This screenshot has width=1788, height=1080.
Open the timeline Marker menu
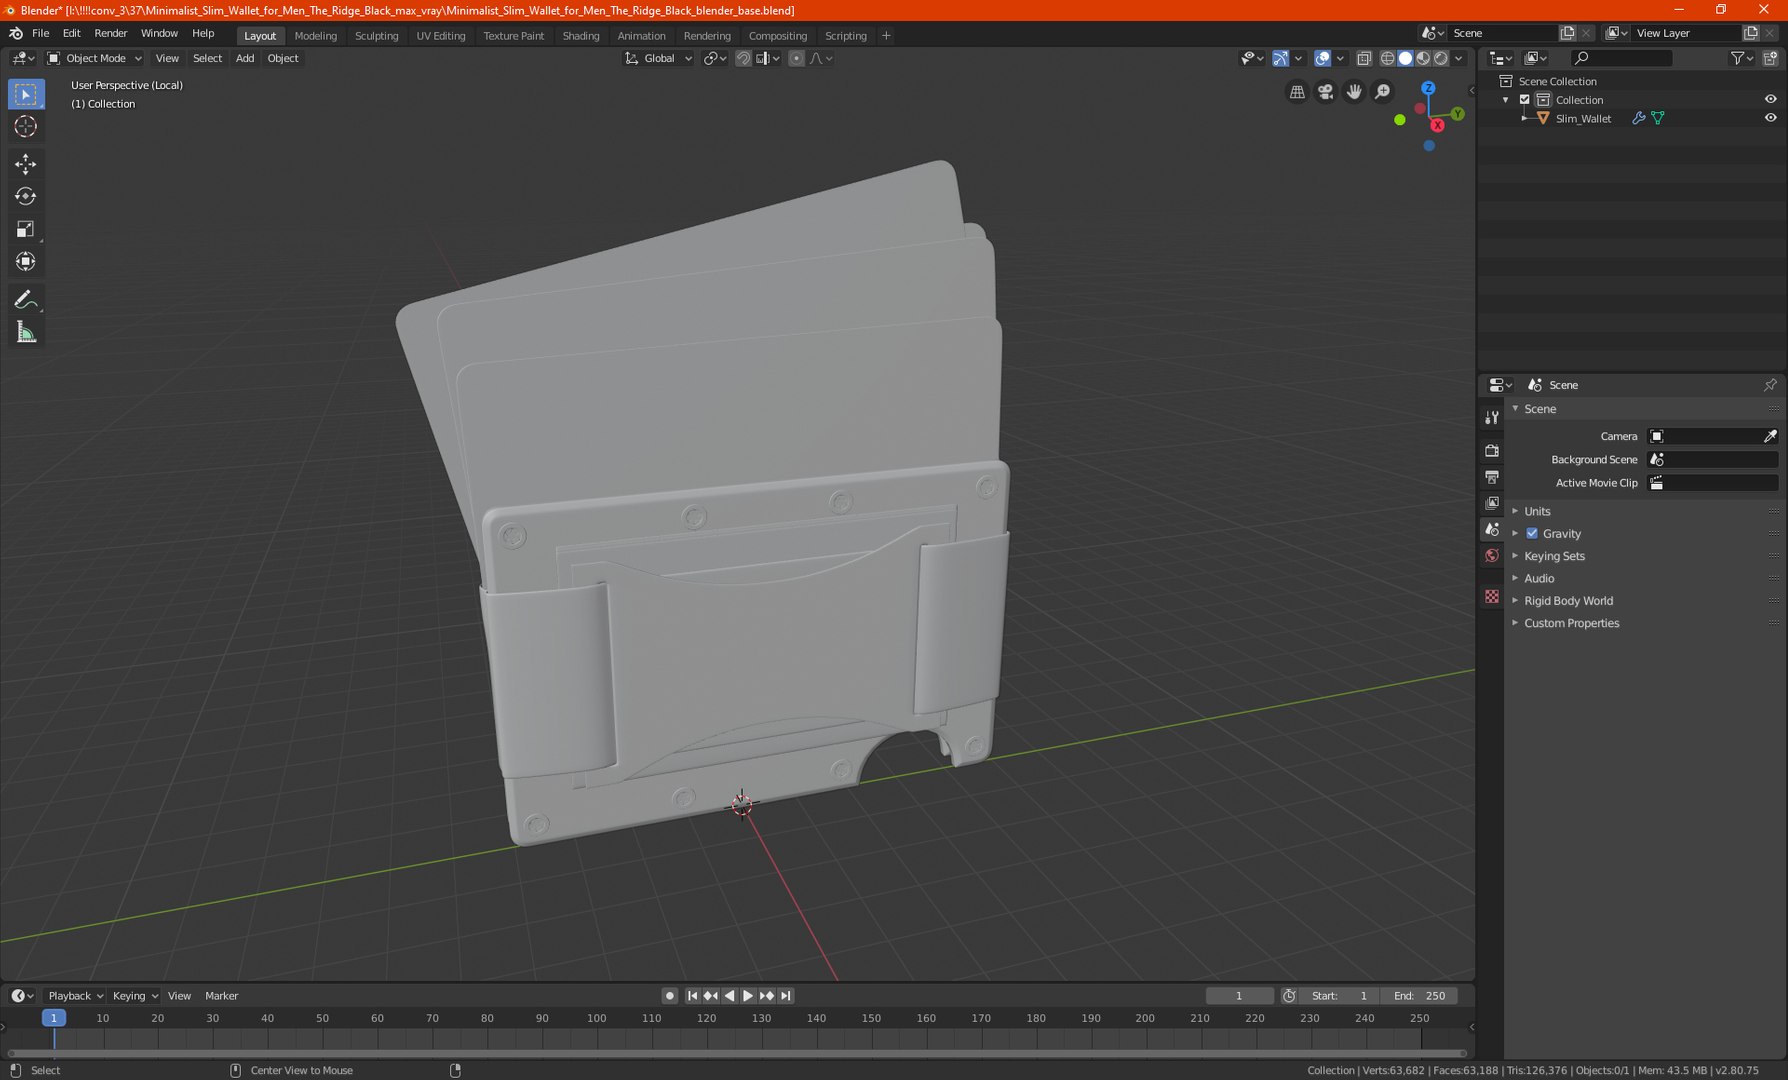221,996
